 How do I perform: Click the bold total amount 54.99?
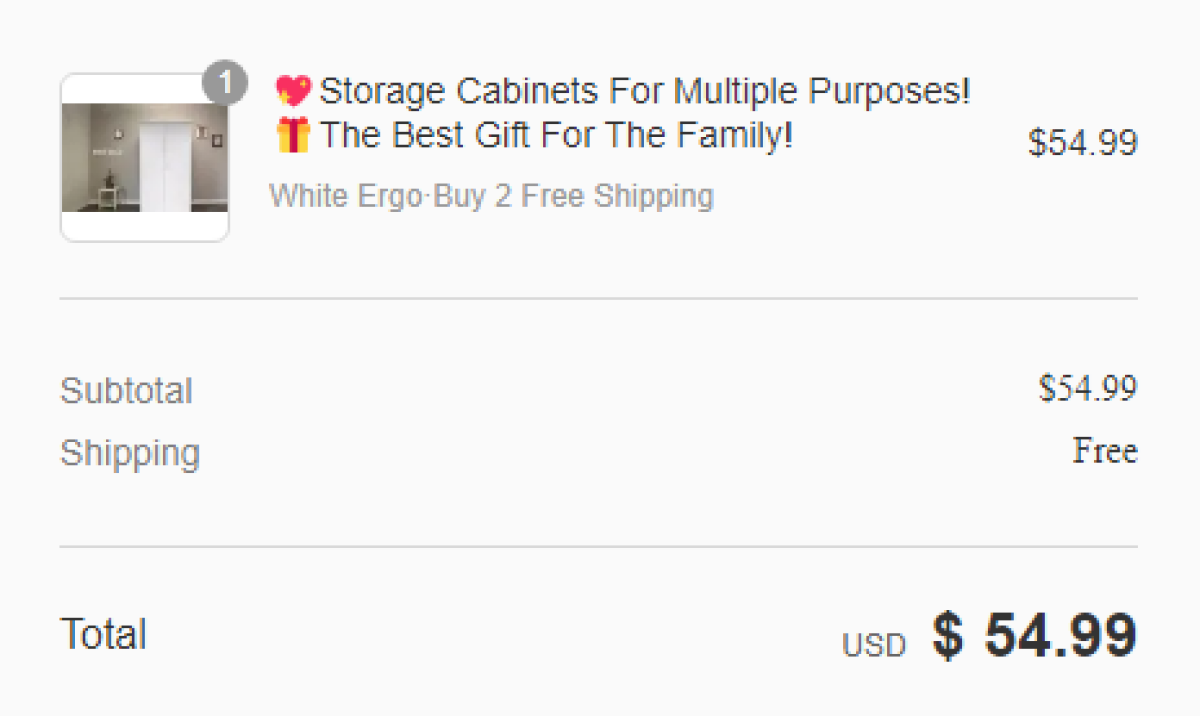(1060, 635)
